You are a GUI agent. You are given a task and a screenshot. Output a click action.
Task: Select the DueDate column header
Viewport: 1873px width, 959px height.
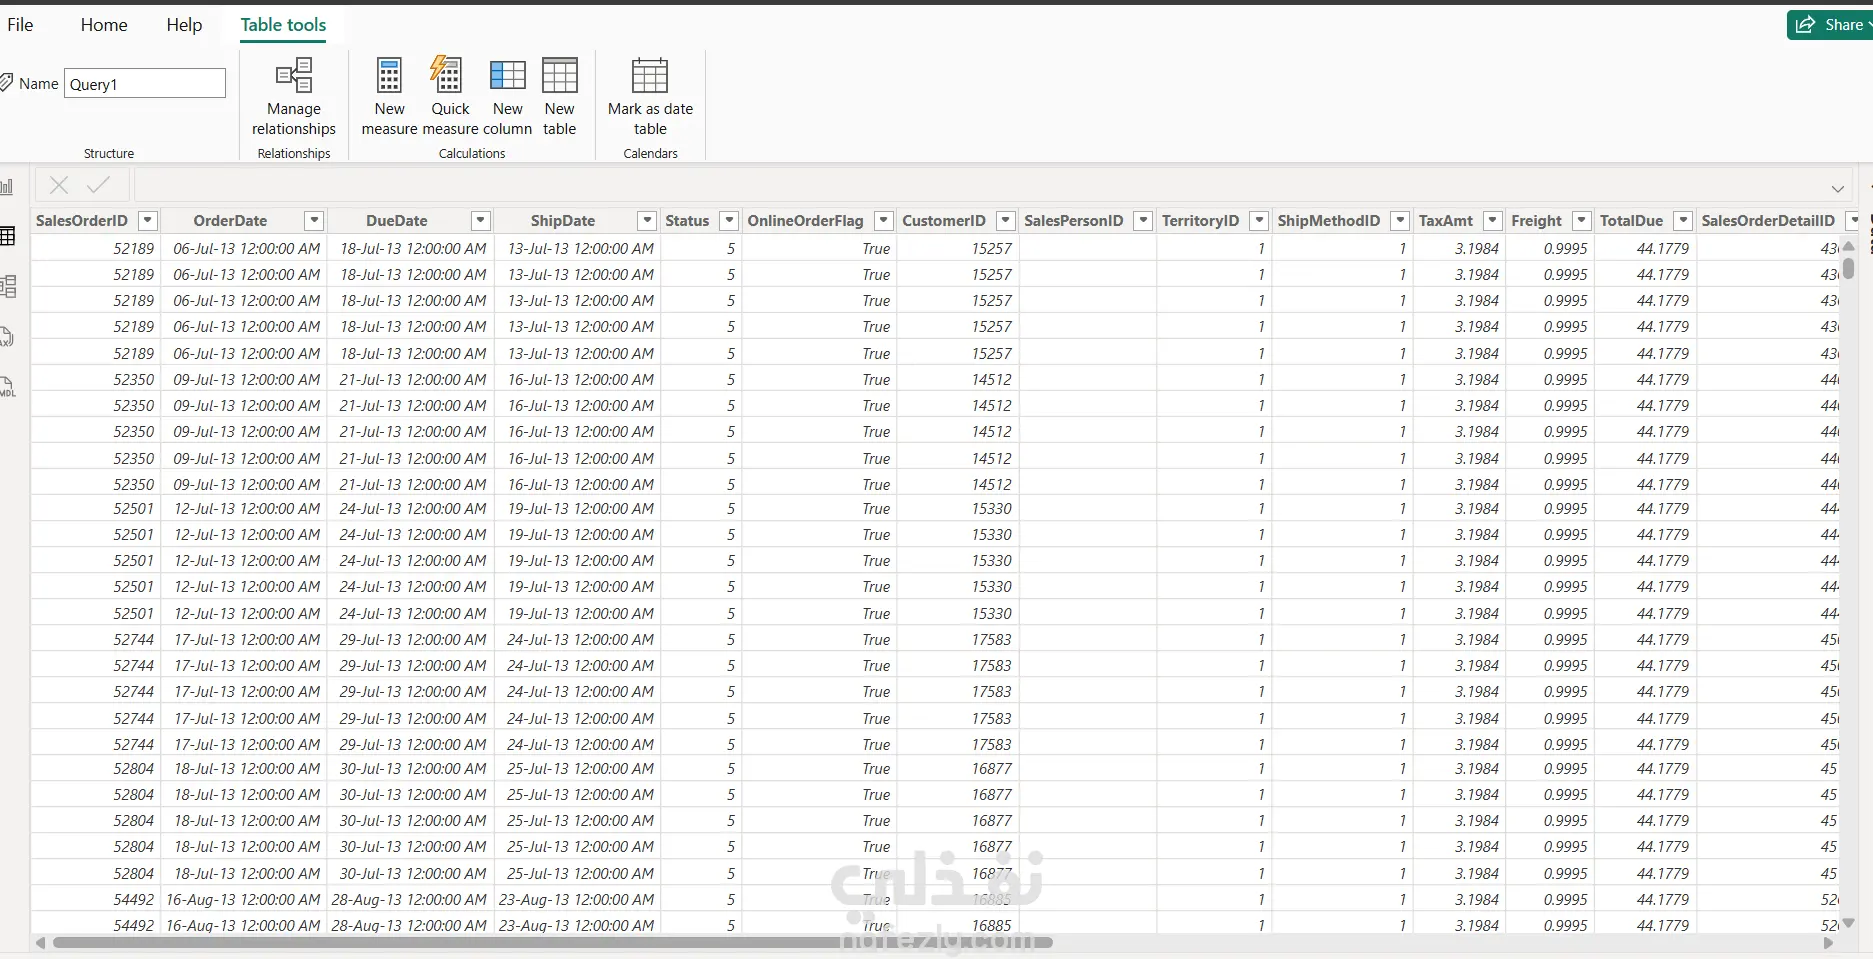[x=397, y=220]
